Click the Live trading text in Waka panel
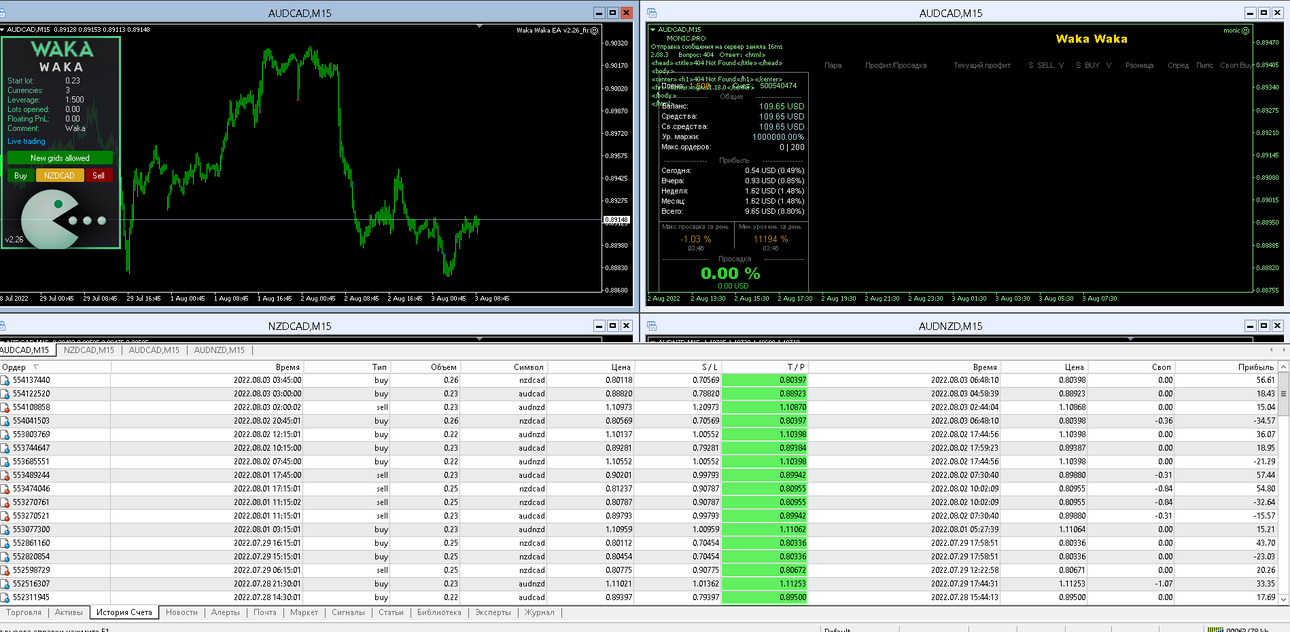The width and height of the screenshot is (1290, 632). pyautogui.click(x=26, y=142)
